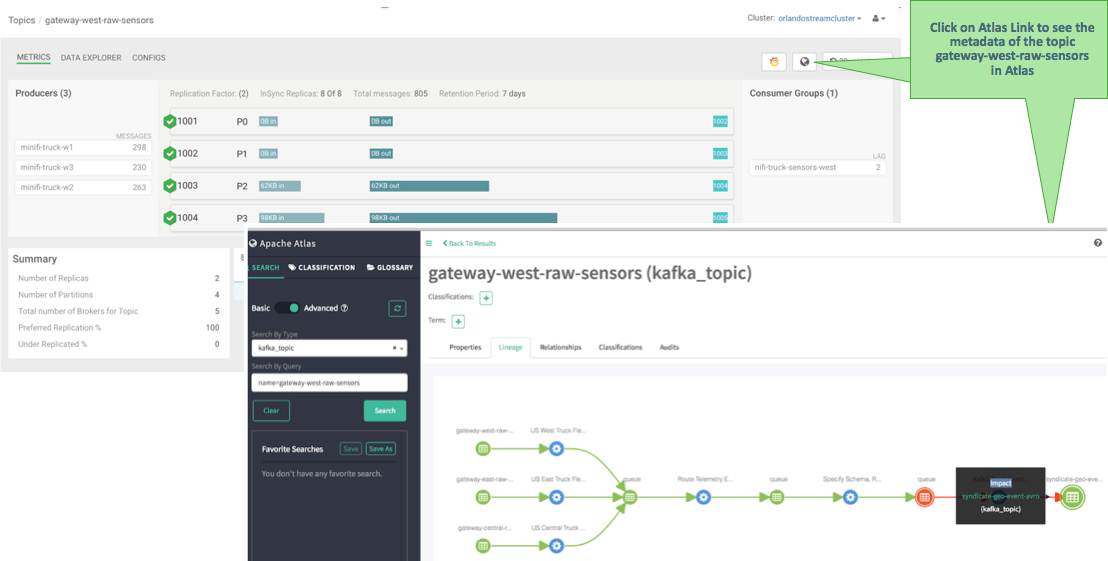The height and width of the screenshot is (561, 1108).
Task: Open the orlandostreamcluster cluster dropdown
Action: (x=820, y=18)
